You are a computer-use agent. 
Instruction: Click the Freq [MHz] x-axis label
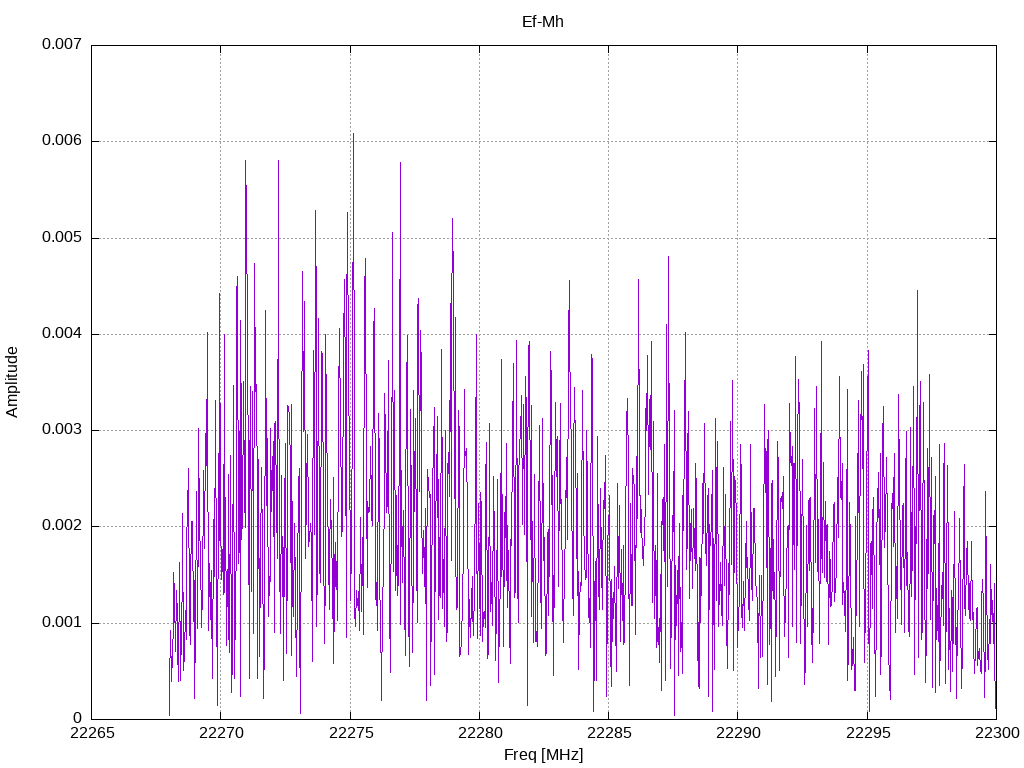tap(543, 755)
